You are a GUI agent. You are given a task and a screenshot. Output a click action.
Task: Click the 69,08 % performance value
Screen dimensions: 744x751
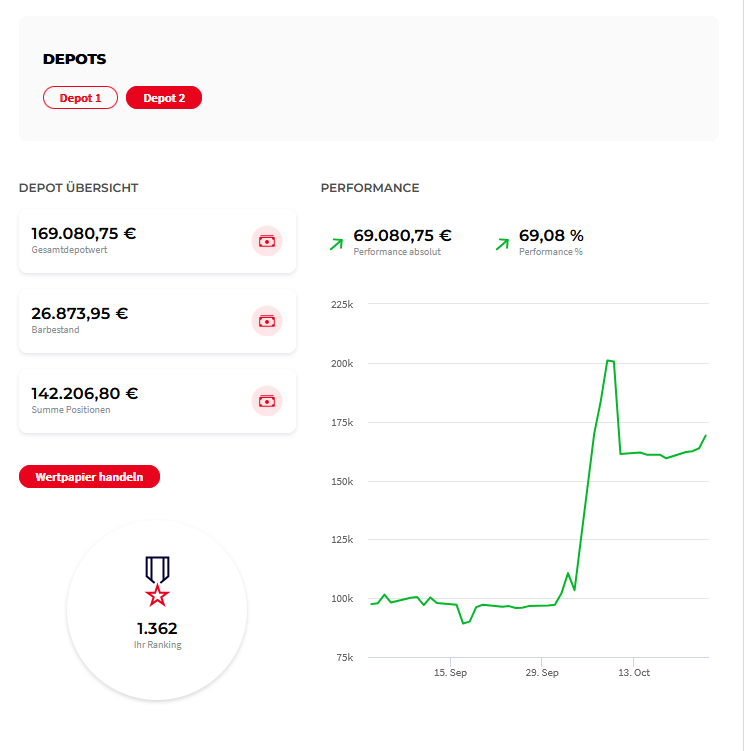click(x=551, y=236)
